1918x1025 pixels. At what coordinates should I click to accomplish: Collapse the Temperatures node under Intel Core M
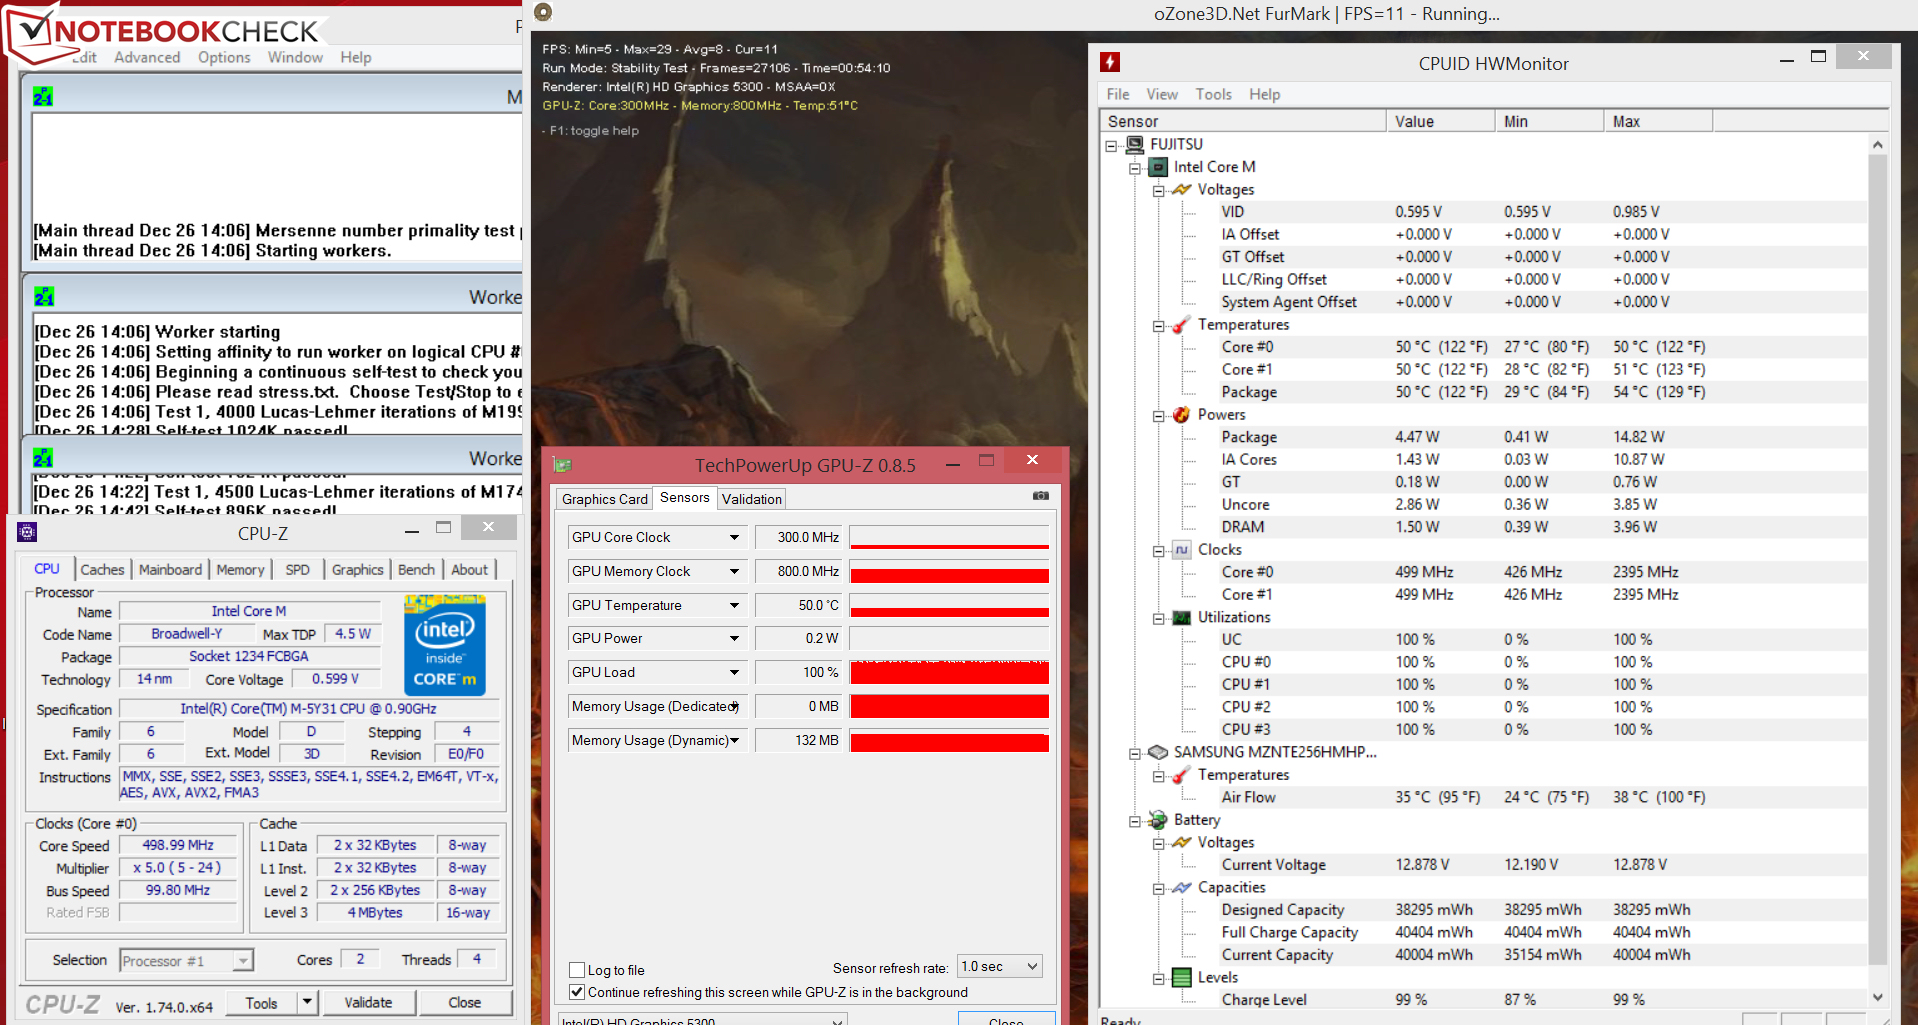[x=1158, y=325]
